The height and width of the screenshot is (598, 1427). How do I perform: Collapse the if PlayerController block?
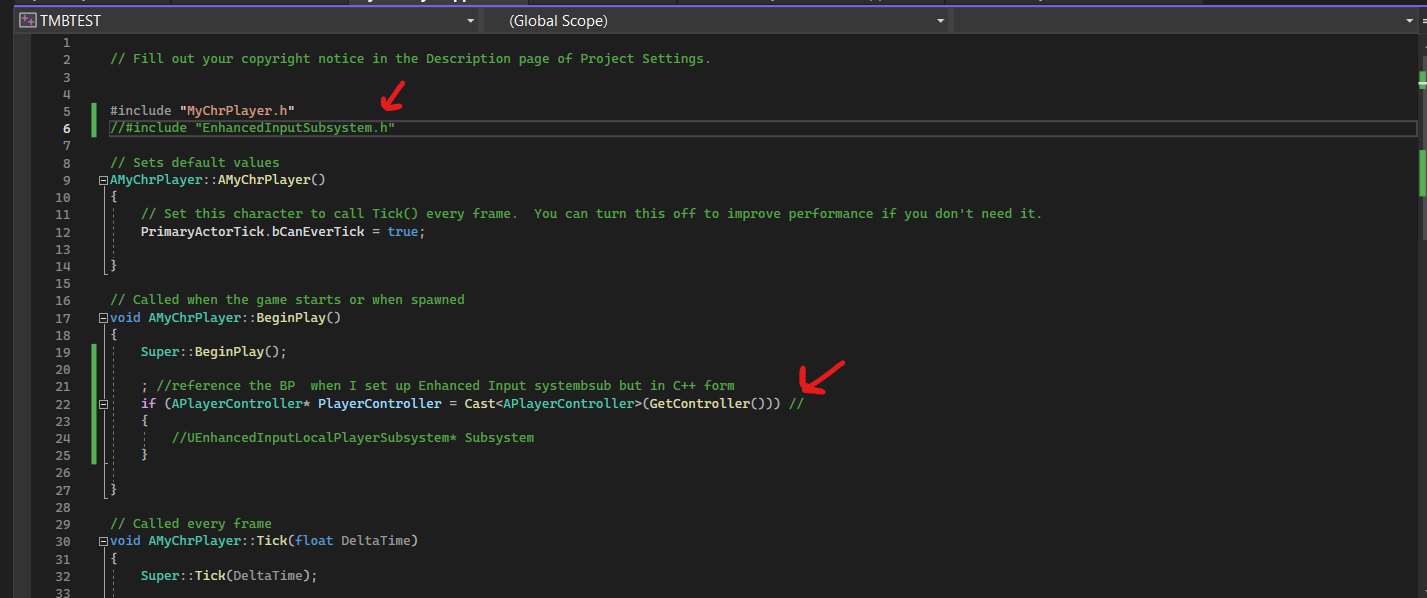coord(103,404)
